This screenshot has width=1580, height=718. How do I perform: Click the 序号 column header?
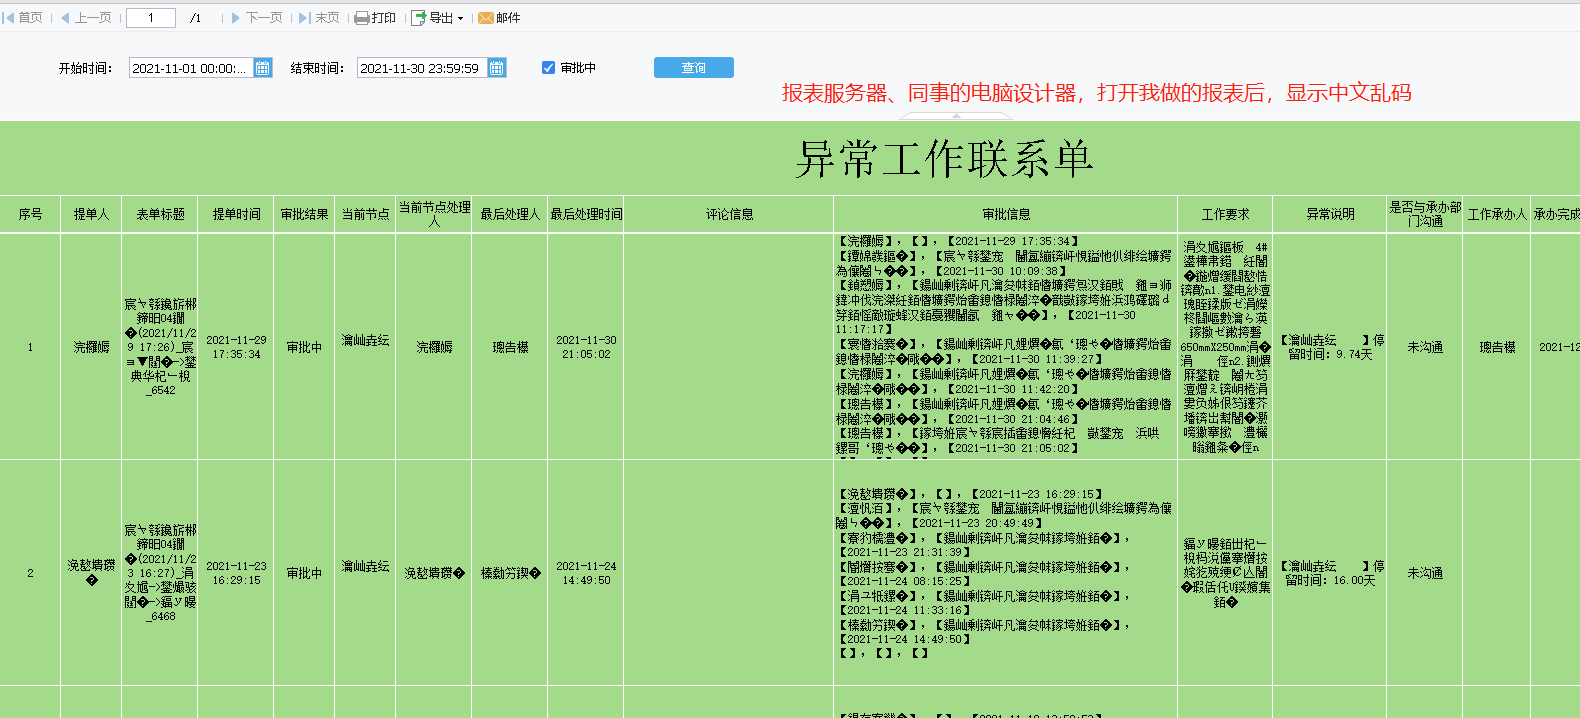point(30,214)
